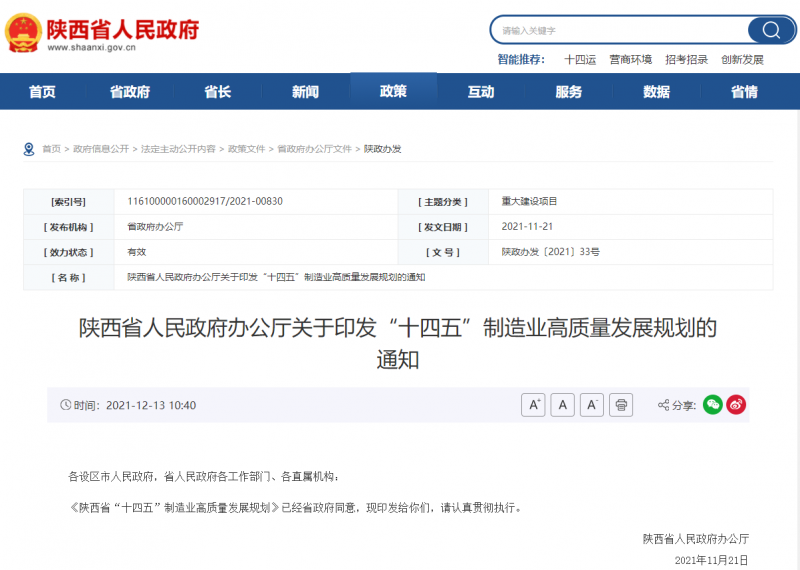Click the 文号 label cell
Viewport: 800px width, 570px height.
(443, 253)
